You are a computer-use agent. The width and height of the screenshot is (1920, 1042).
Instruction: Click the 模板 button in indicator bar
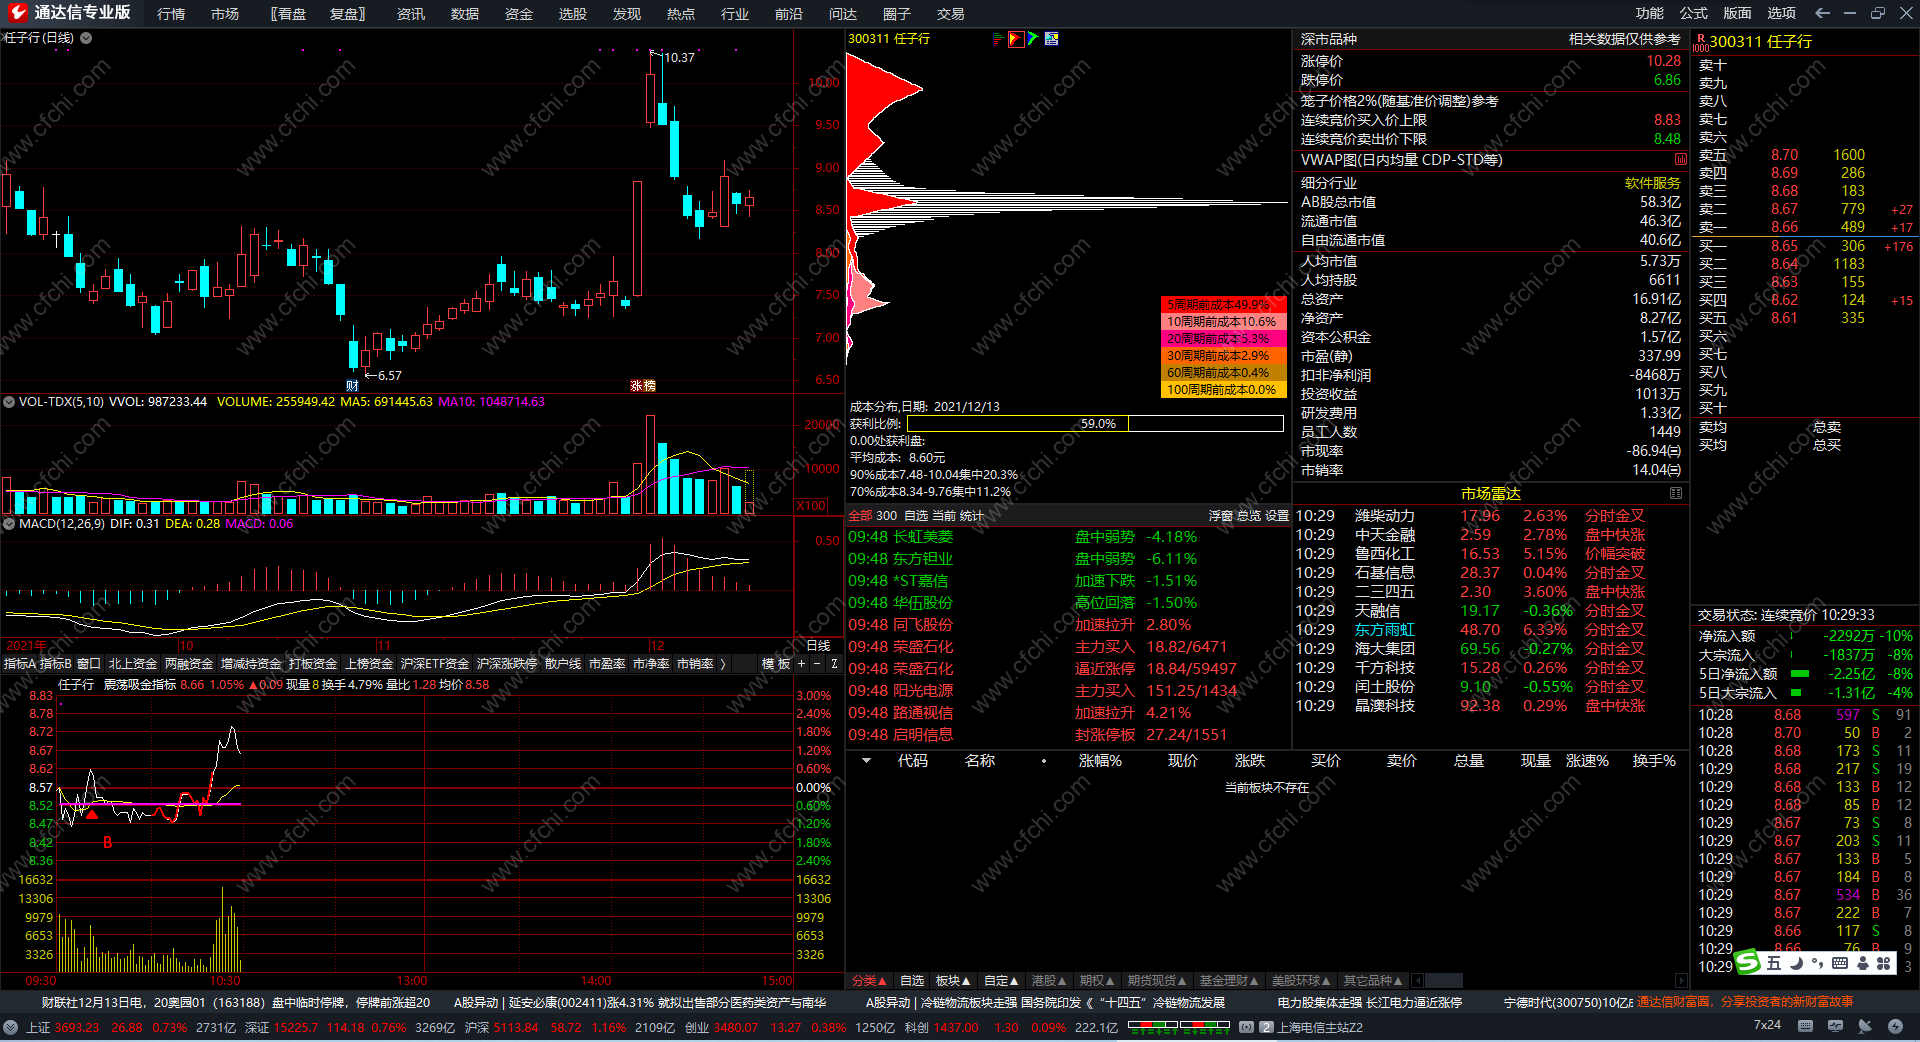click(x=776, y=664)
